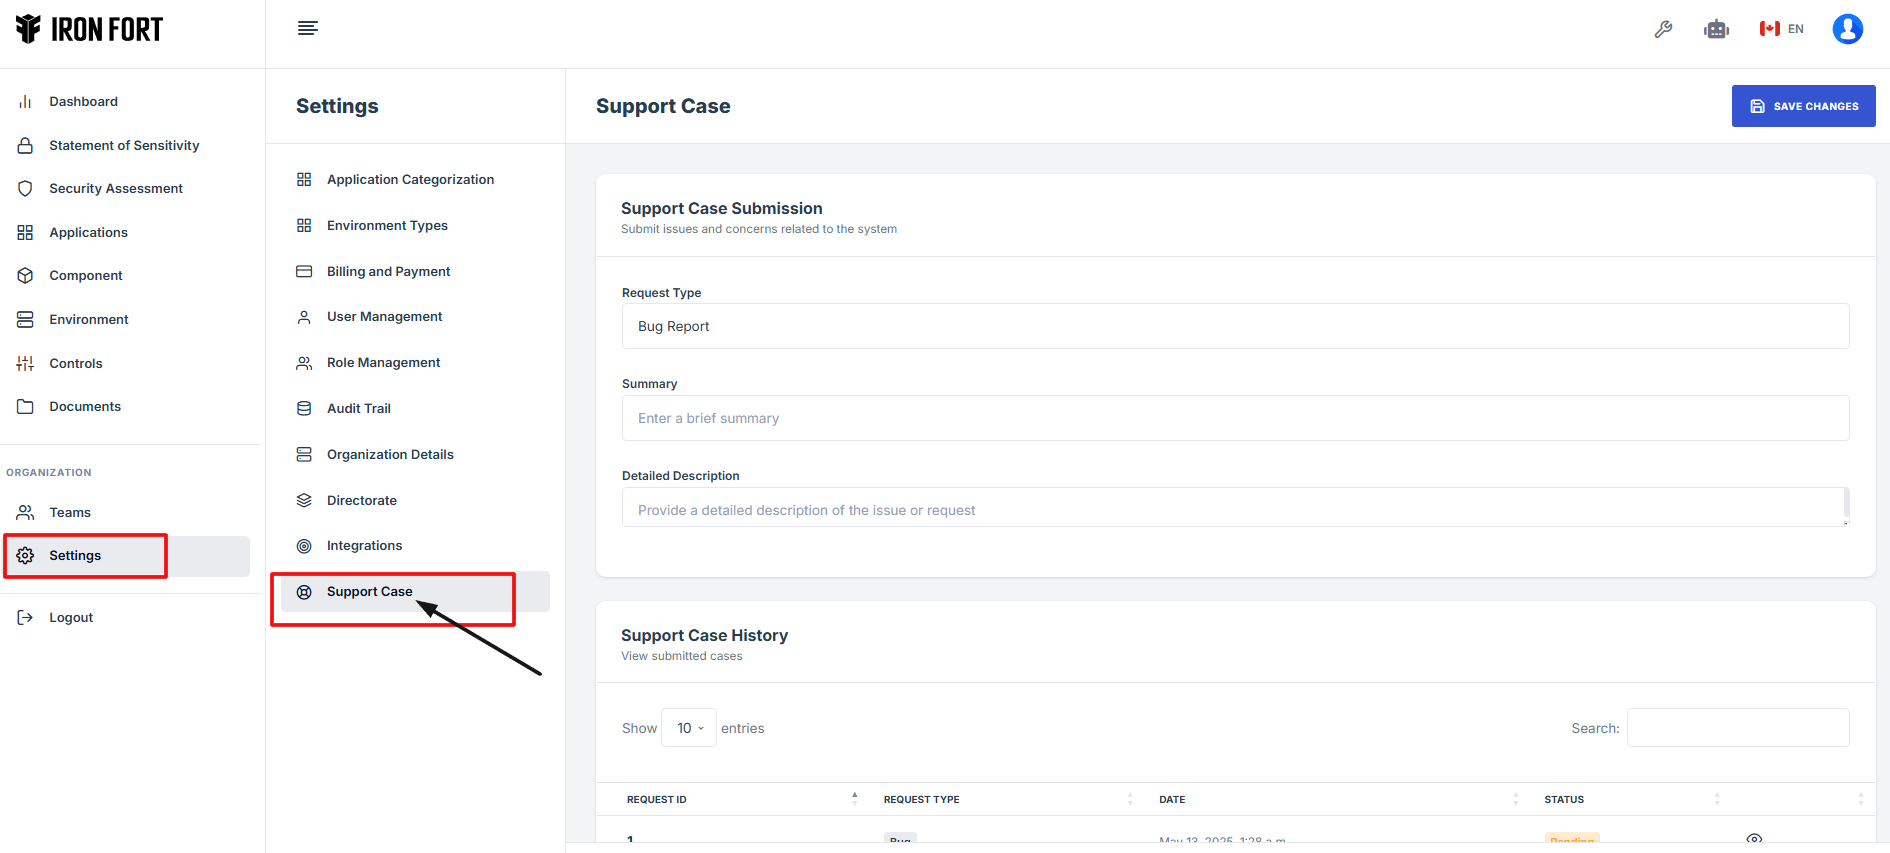Image resolution: width=1890 pixels, height=853 pixels.
Task: Select Billing and Payment settings
Action: pos(388,272)
